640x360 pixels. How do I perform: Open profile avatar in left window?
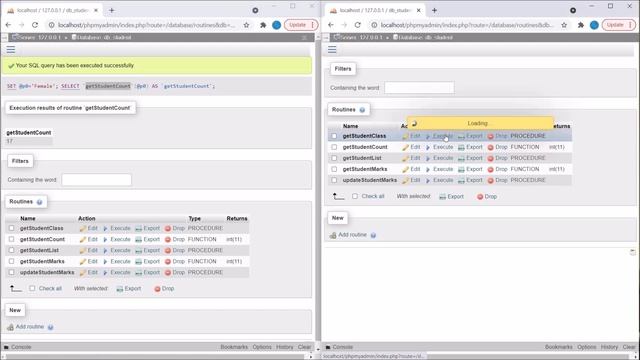coord(276,25)
